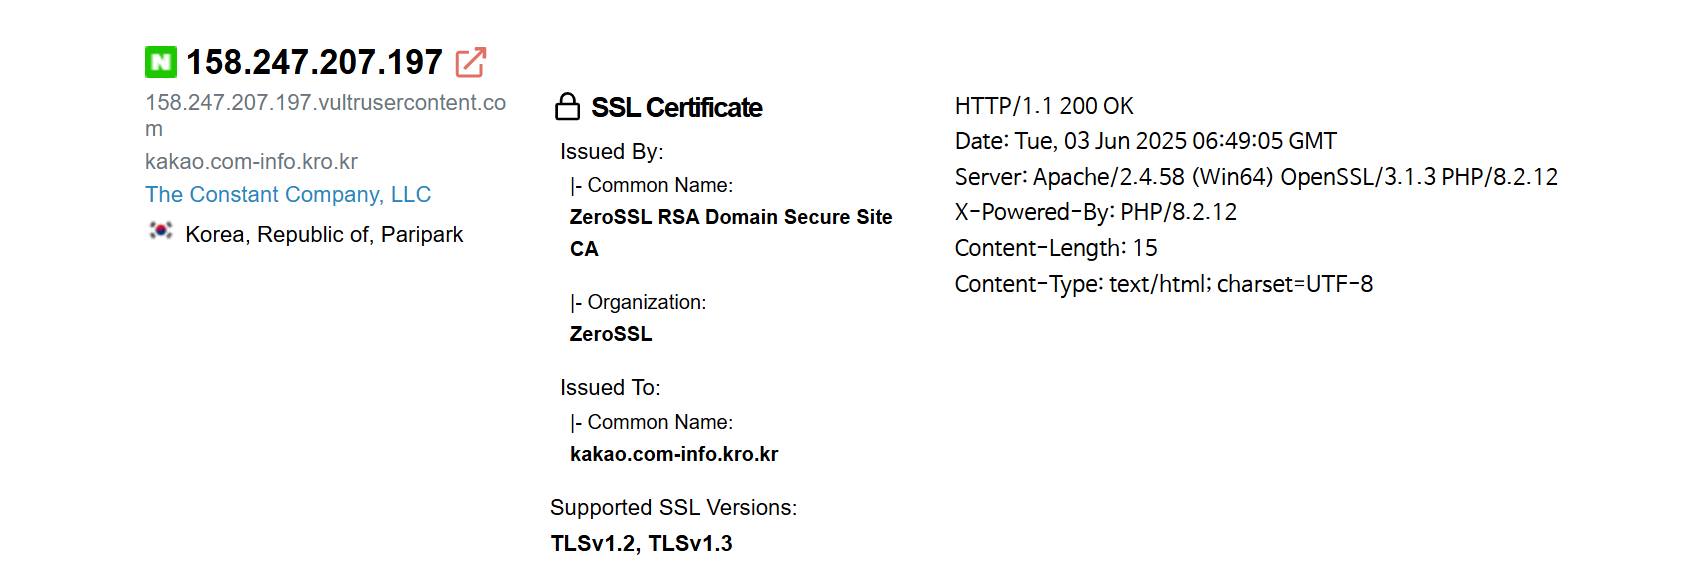Click the Issued To common name kakao.com-info.kro.kr

pos(674,454)
